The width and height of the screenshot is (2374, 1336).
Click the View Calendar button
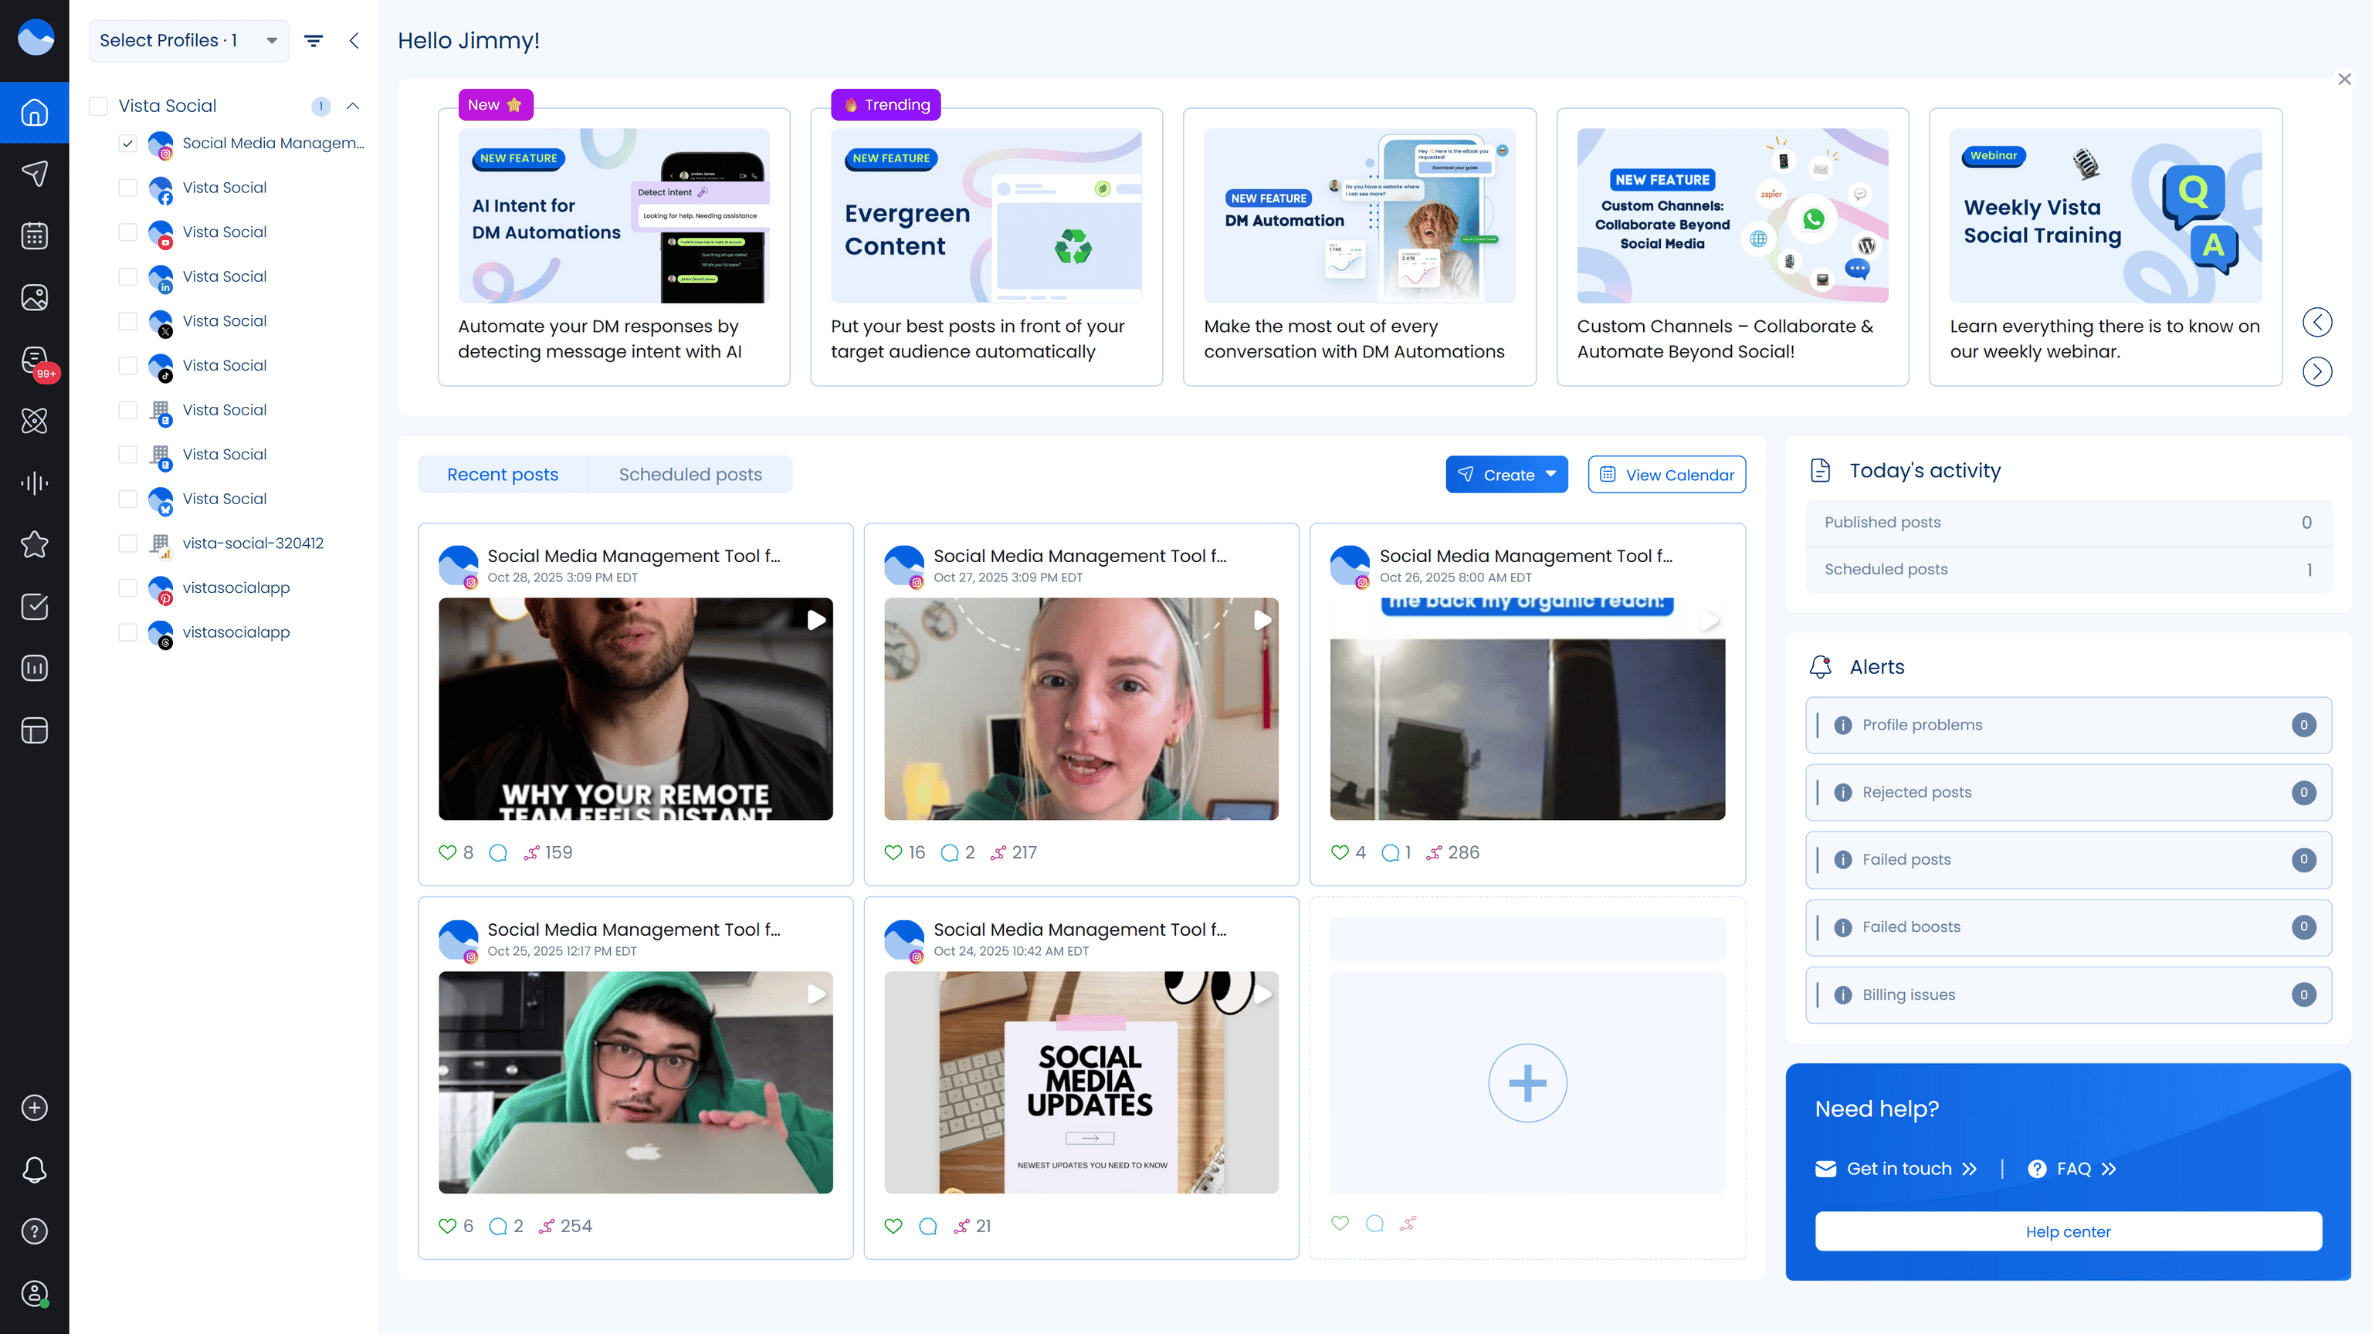(1667, 475)
